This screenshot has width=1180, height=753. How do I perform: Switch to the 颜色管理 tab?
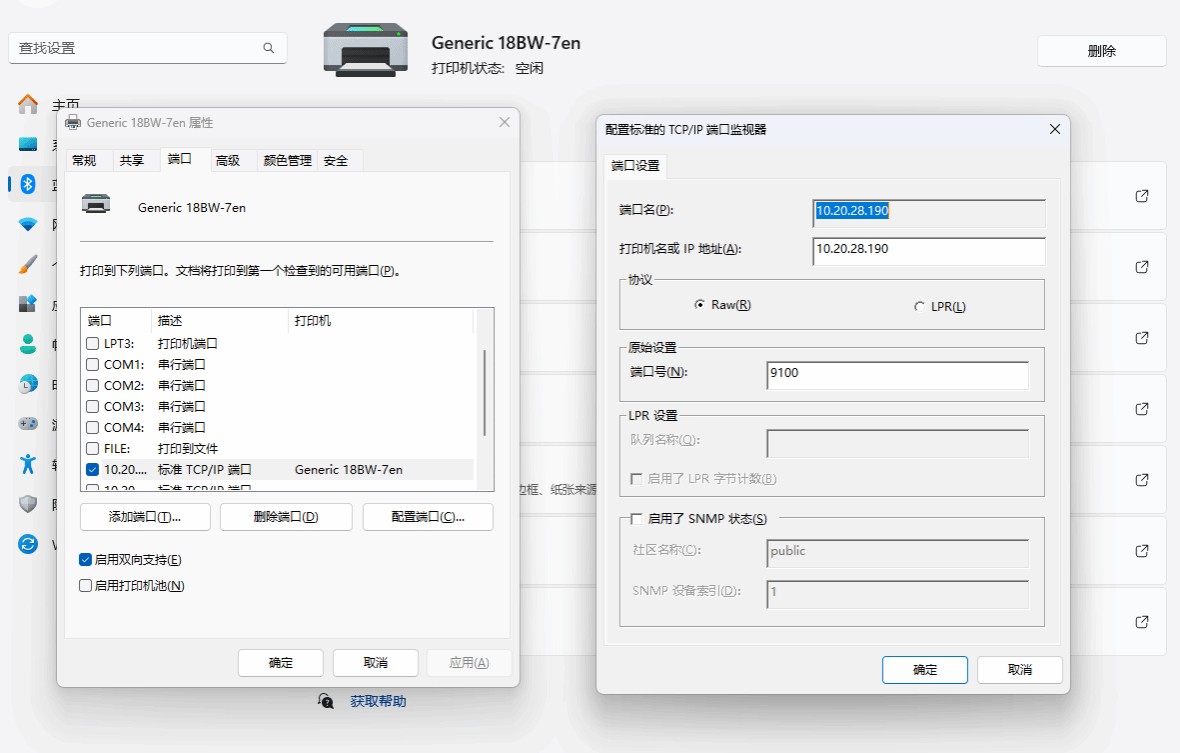[x=287, y=160]
